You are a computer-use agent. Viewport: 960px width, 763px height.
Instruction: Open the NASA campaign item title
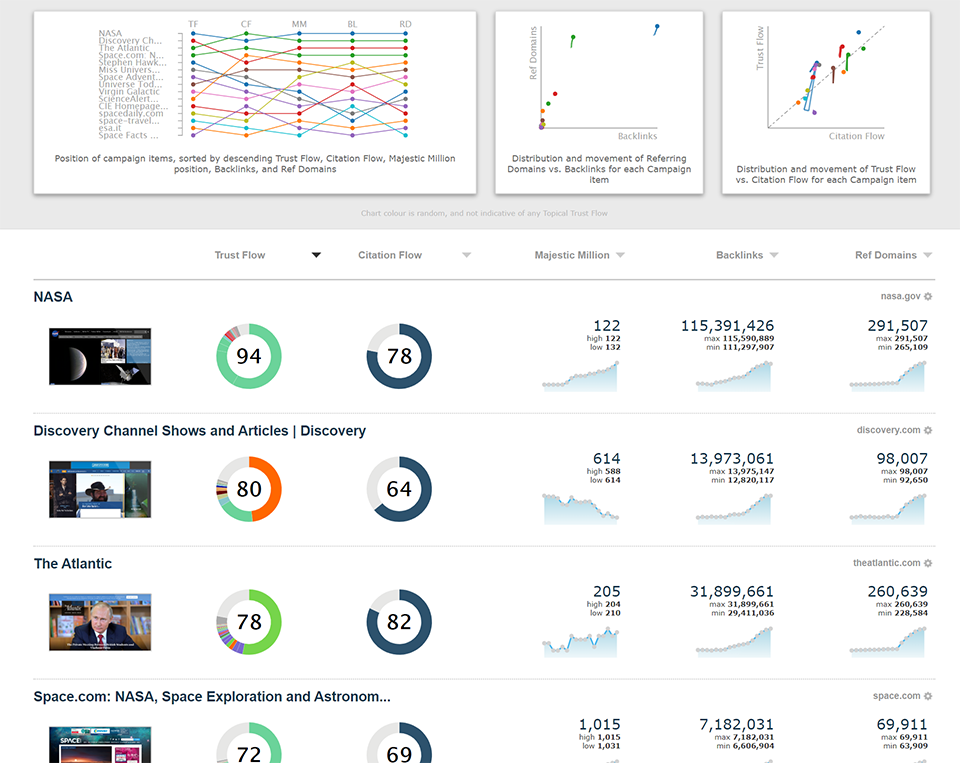pos(53,297)
